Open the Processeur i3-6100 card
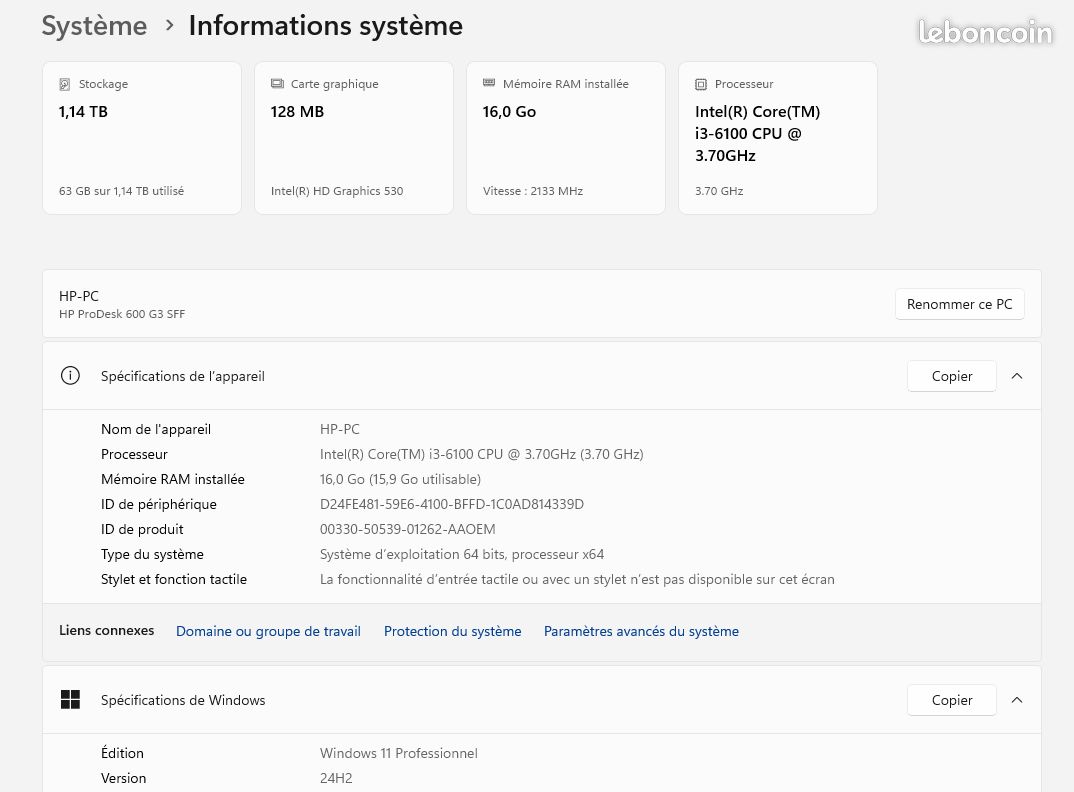The width and height of the screenshot is (1074, 792). click(x=777, y=138)
